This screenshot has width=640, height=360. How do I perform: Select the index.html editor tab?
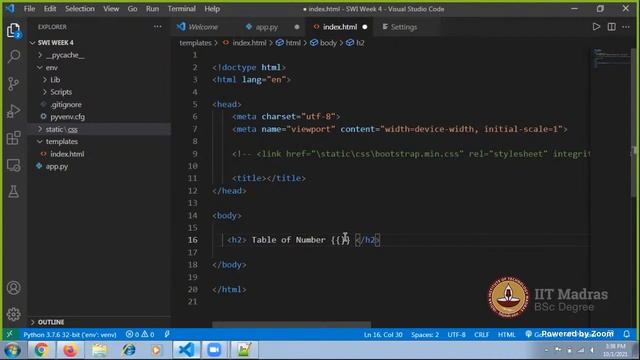coord(340,27)
